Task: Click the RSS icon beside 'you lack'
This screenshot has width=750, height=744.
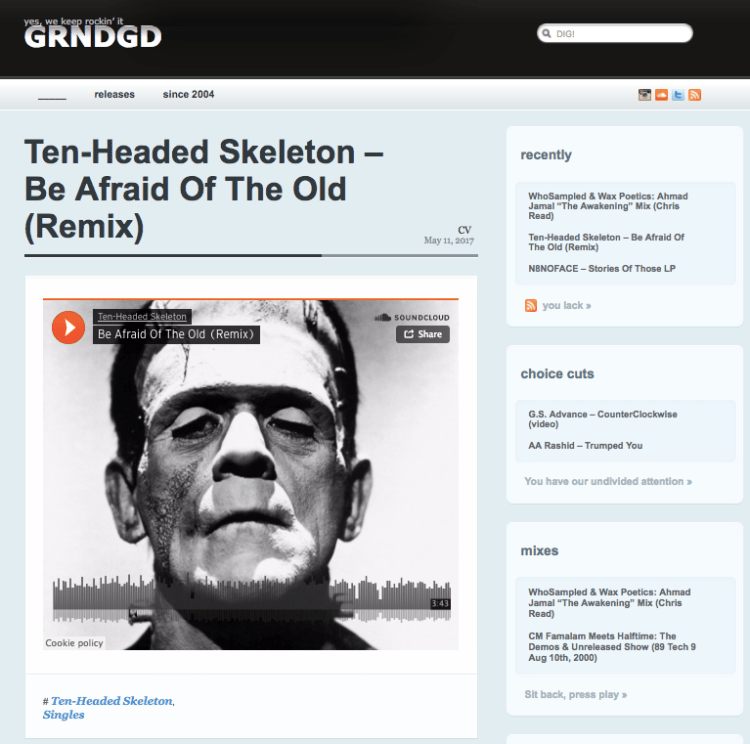Action: click(x=530, y=305)
